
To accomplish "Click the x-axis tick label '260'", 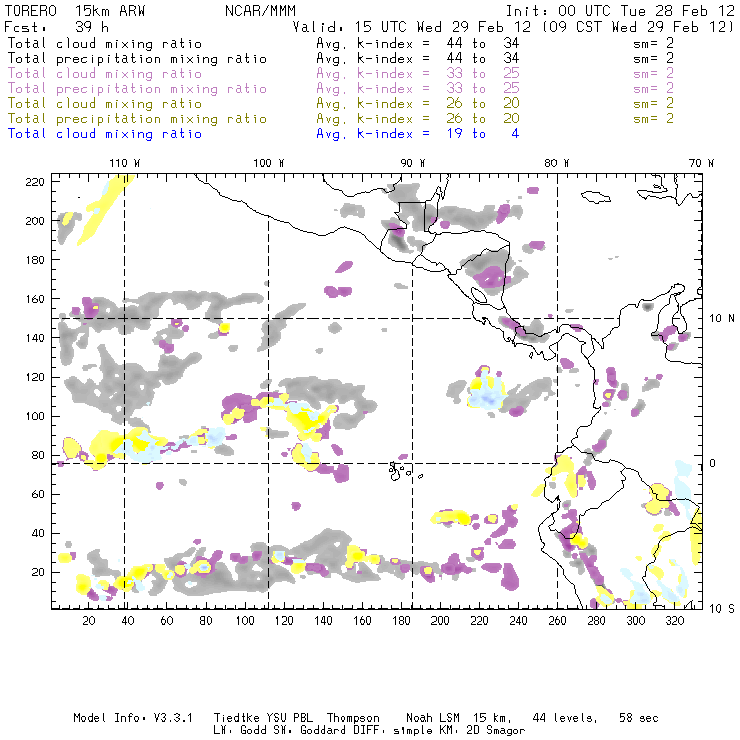I will [557, 621].
